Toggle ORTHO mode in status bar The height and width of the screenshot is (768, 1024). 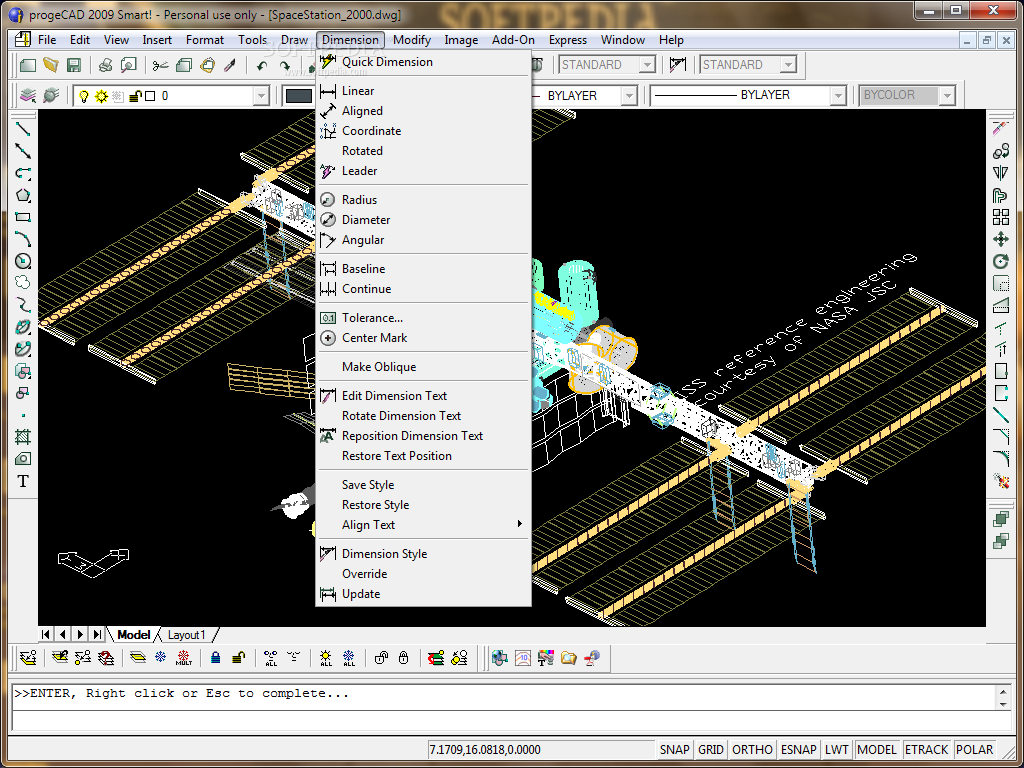point(752,750)
